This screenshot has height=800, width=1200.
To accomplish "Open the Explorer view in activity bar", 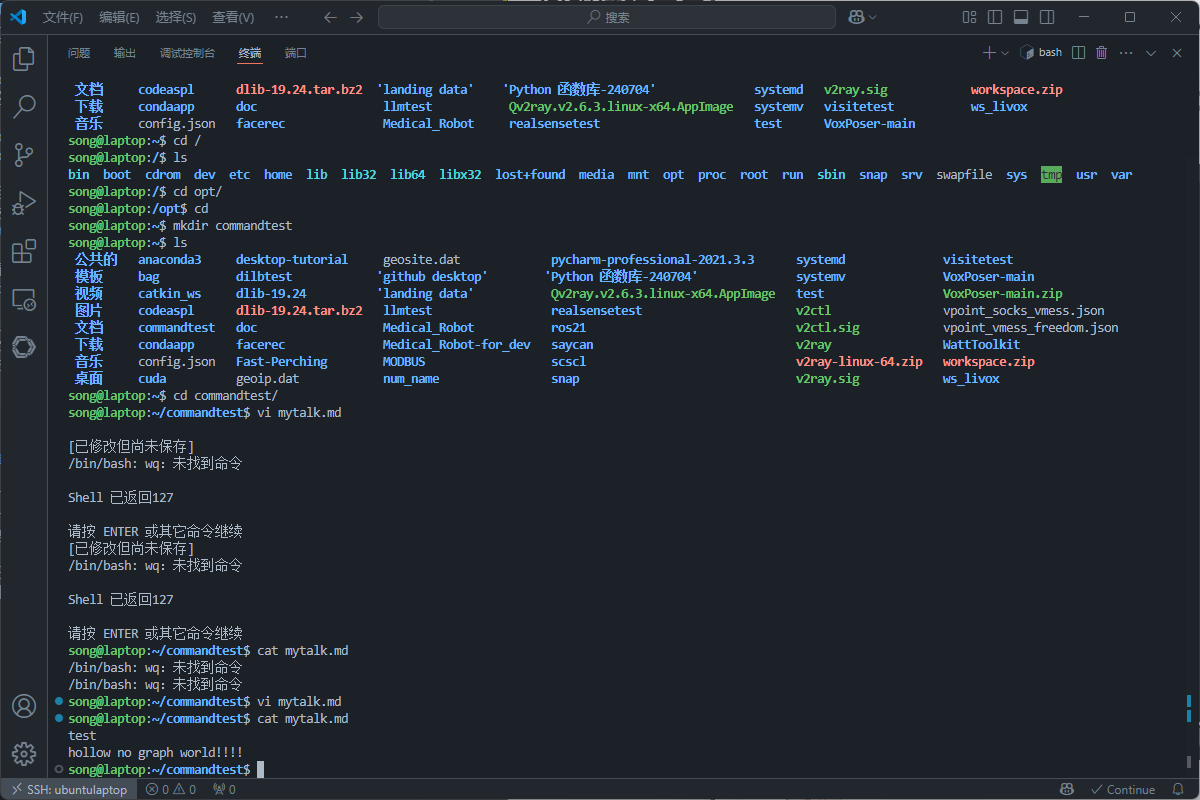I will pos(24,59).
